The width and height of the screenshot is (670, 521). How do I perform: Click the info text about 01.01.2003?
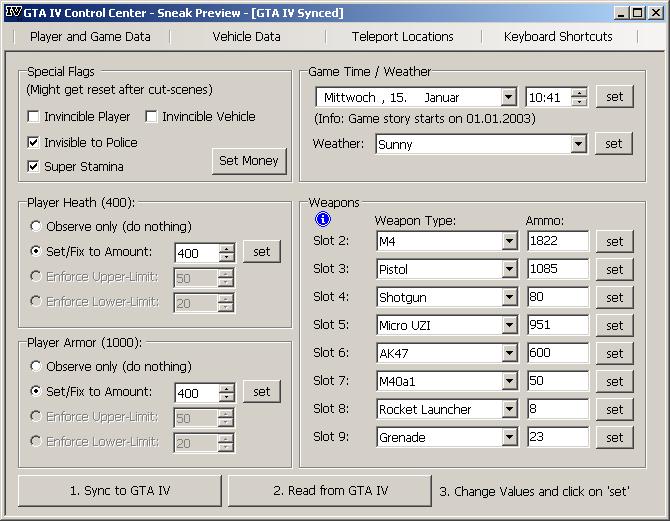[424, 118]
